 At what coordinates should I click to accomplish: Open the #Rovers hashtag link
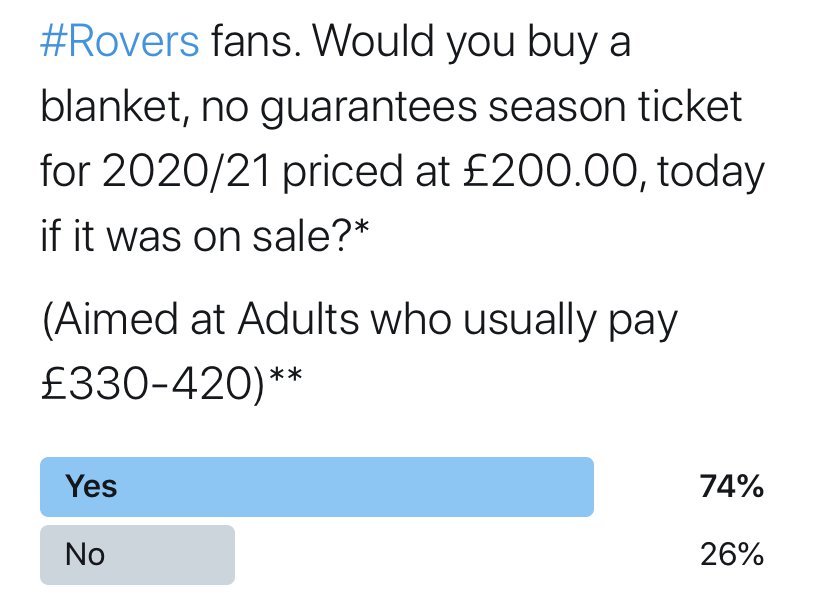tap(120, 42)
